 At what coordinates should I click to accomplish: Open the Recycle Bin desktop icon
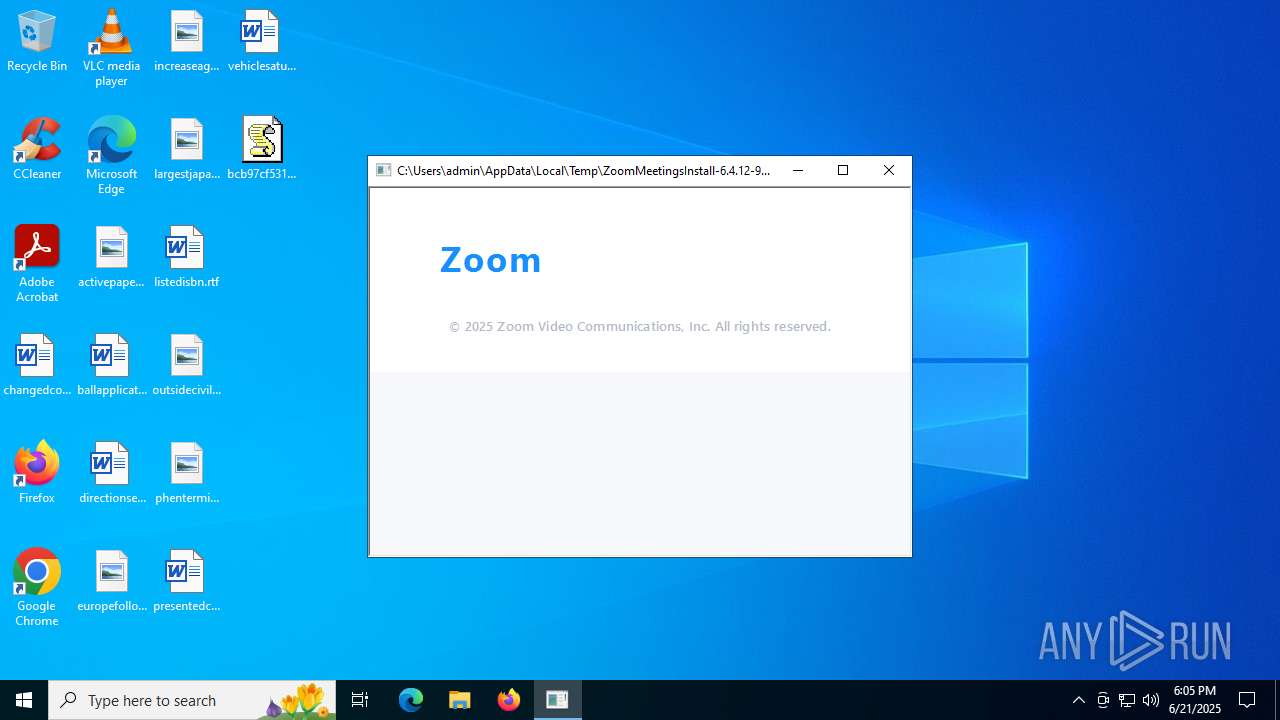(x=37, y=41)
